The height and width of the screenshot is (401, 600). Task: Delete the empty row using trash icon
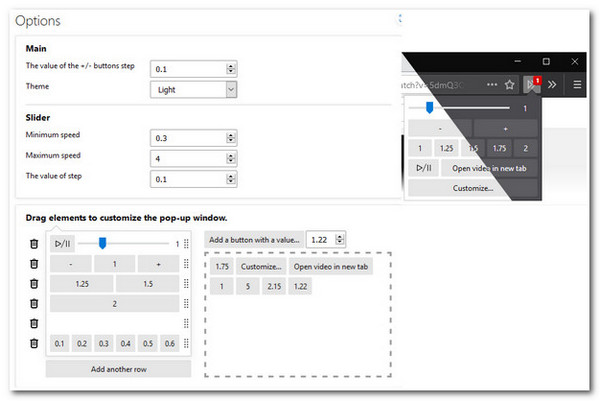(34, 323)
